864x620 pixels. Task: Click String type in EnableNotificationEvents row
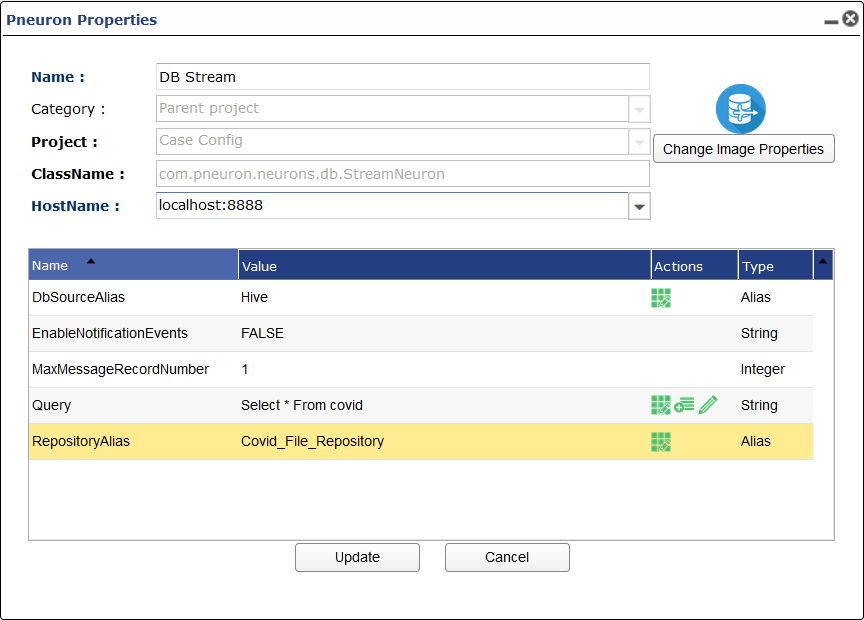click(x=759, y=333)
